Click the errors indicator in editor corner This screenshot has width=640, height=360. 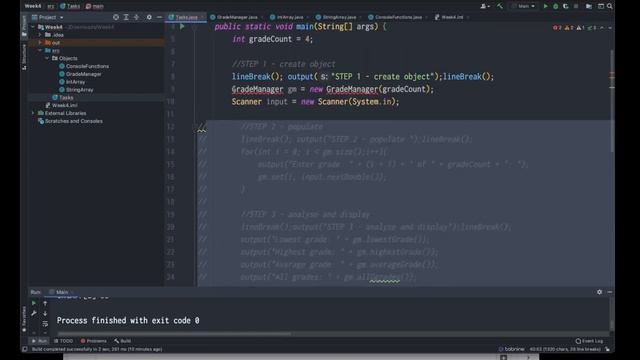pyautogui.click(x=557, y=28)
